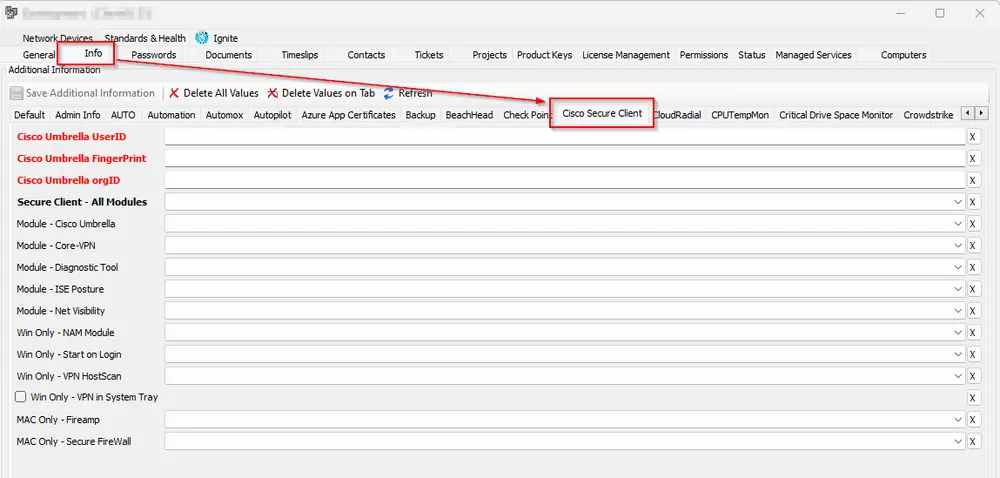Viewport: 1000px width, 478px height.
Task: Clear the Cisco Umbrella UserID value X
Action: [973, 137]
